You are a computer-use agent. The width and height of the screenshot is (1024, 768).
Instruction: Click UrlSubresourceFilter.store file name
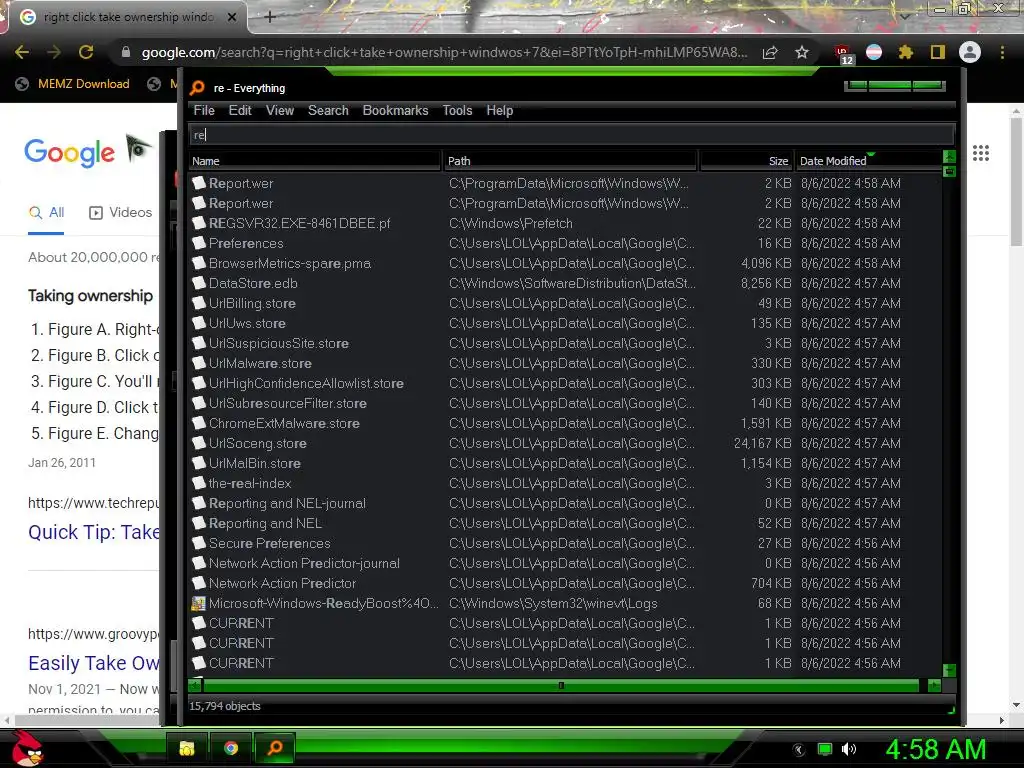(x=288, y=404)
